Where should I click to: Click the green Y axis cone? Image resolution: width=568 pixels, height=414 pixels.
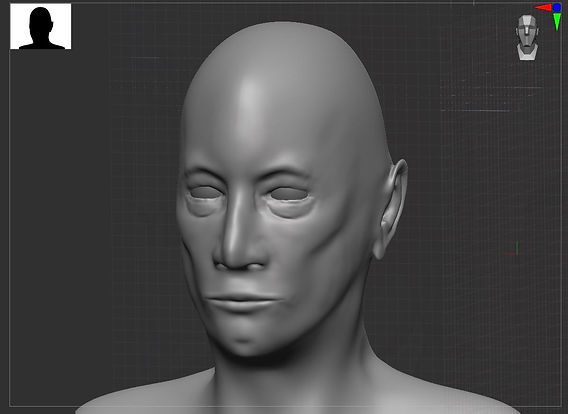tap(557, 22)
